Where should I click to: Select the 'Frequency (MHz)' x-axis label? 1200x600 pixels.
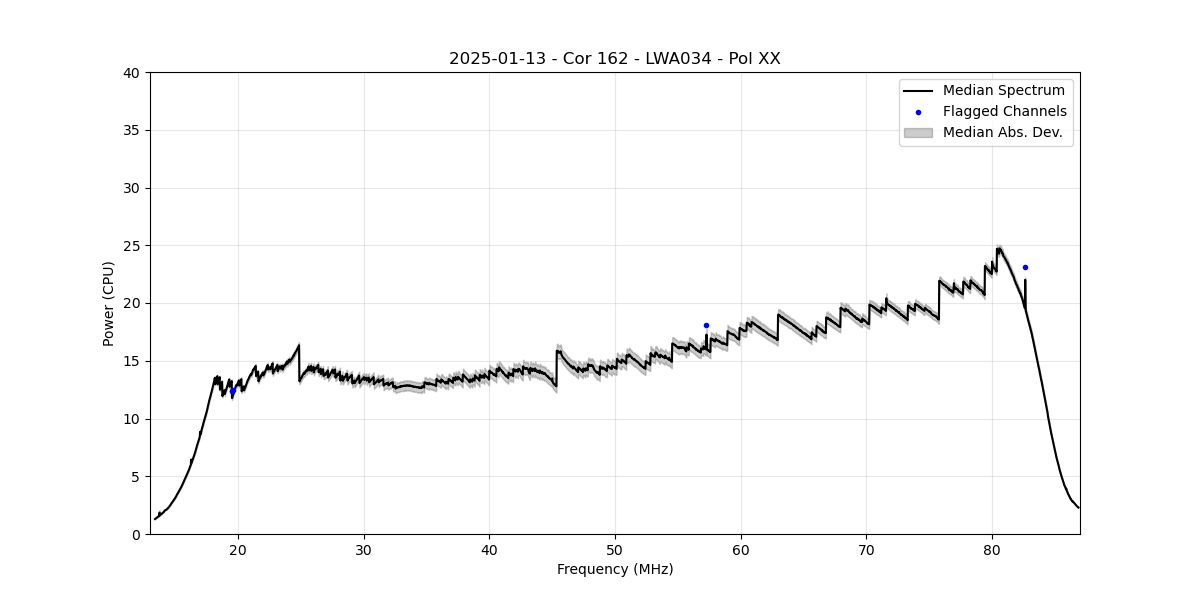[x=614, y=569]
